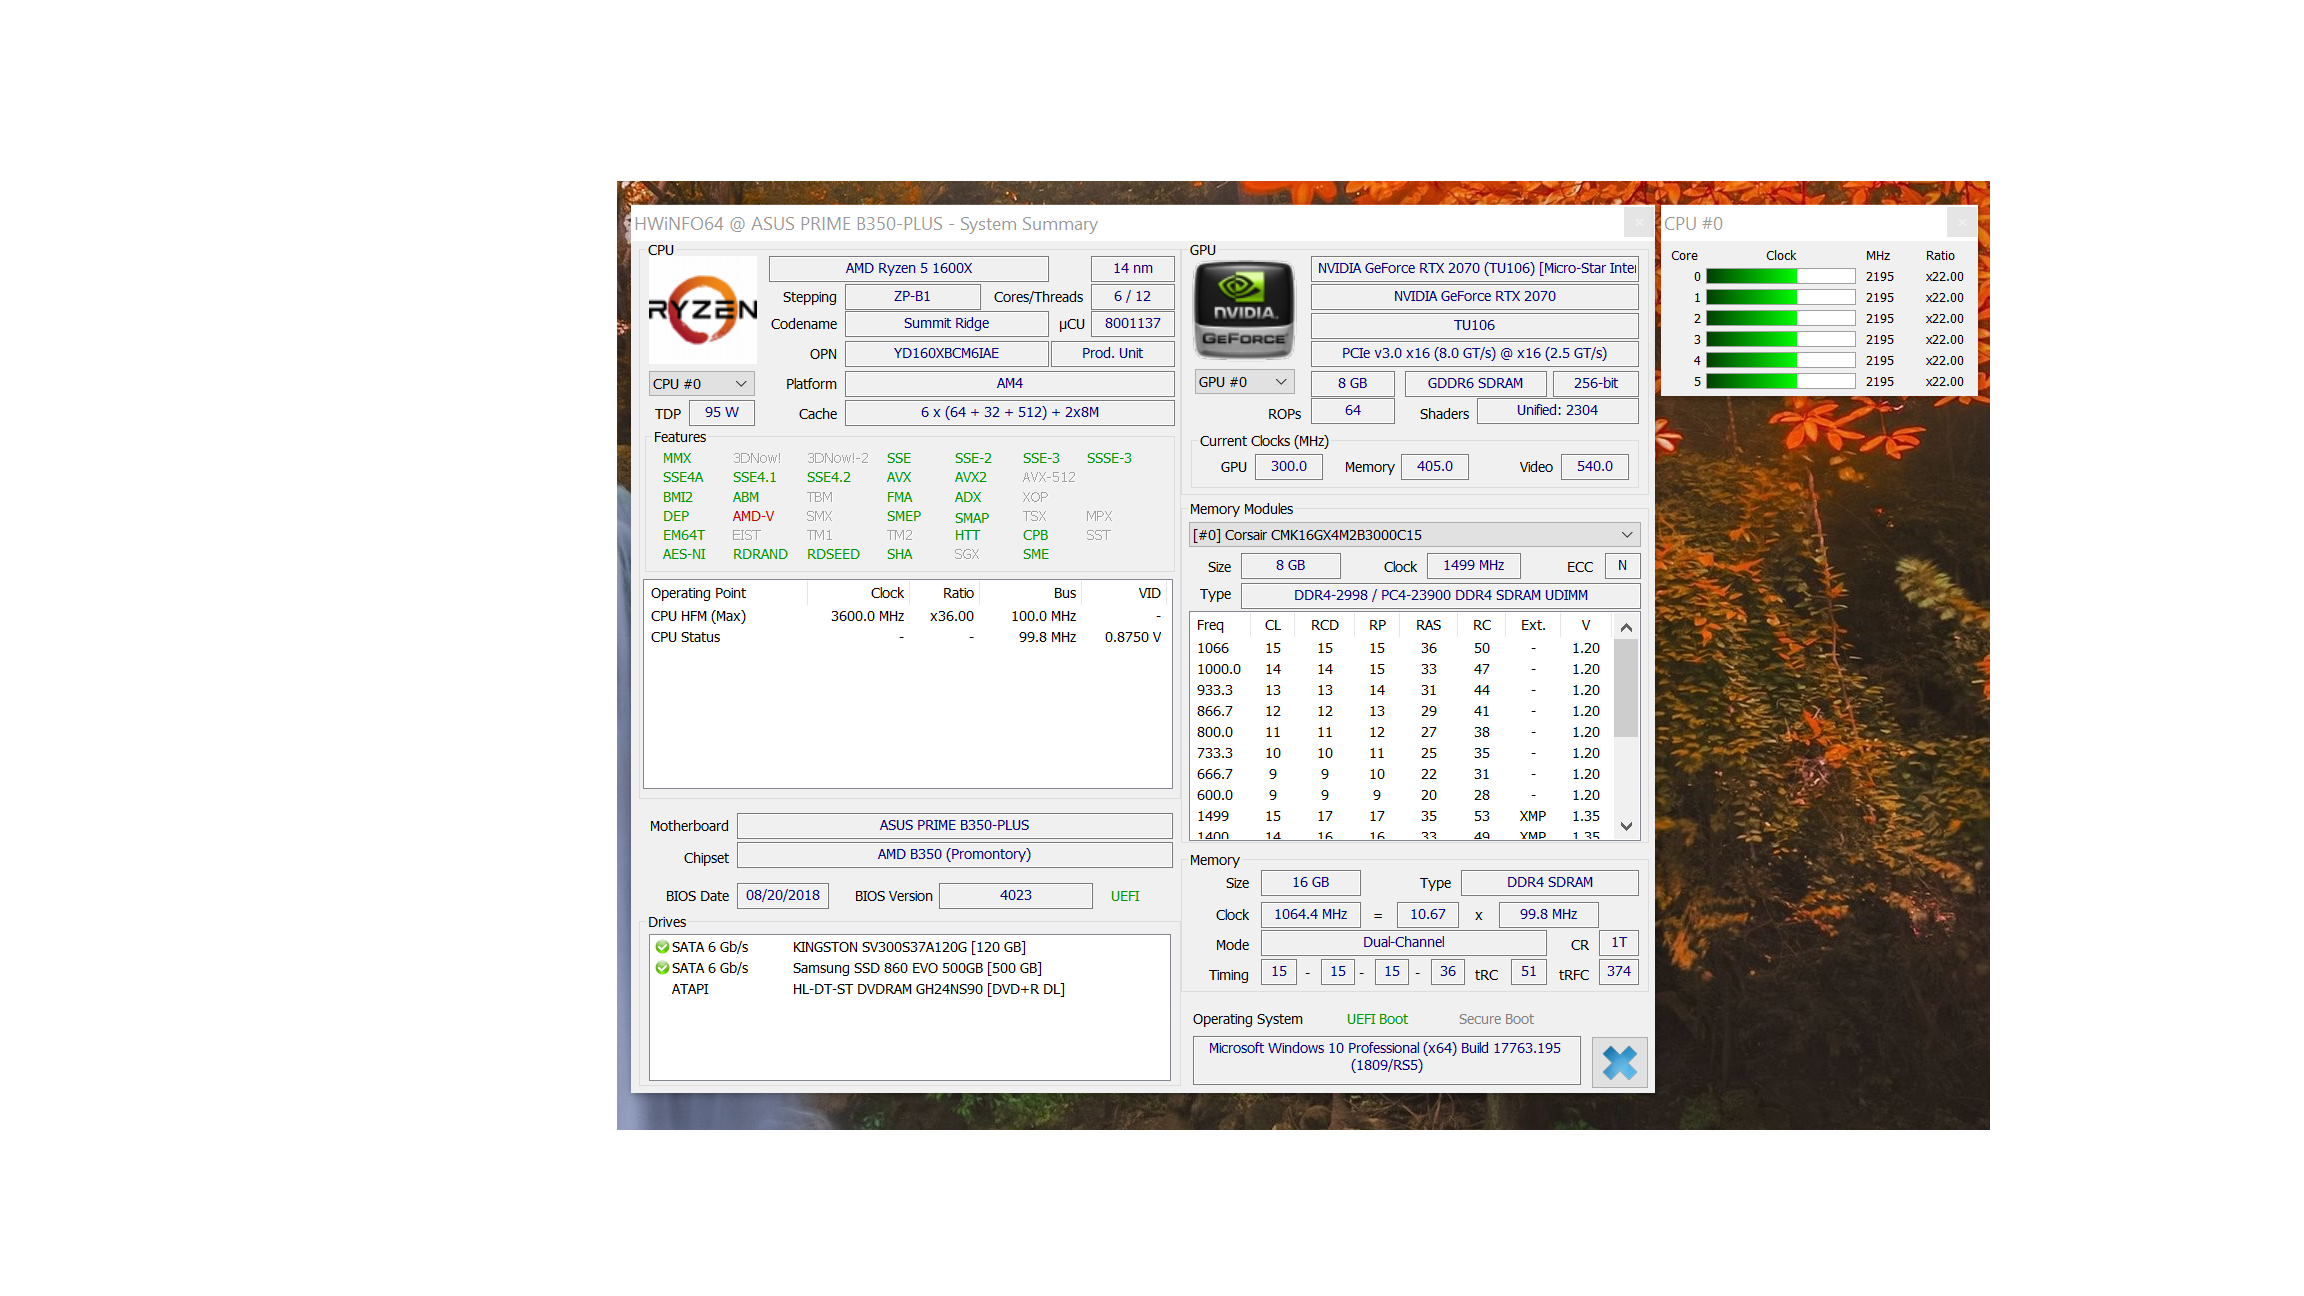Click the green check icon beside the KINGSTON drive
2304x1296 pixels.
[661, 947]
